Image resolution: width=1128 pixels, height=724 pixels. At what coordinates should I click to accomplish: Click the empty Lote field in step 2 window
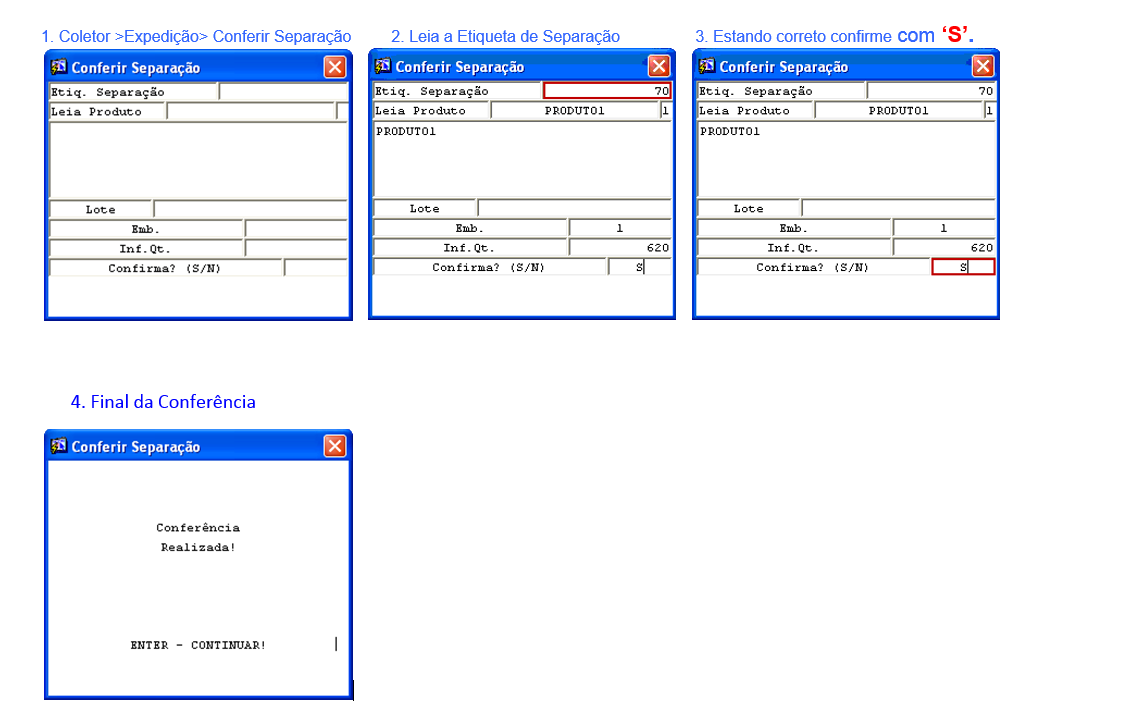click(574, 208)
